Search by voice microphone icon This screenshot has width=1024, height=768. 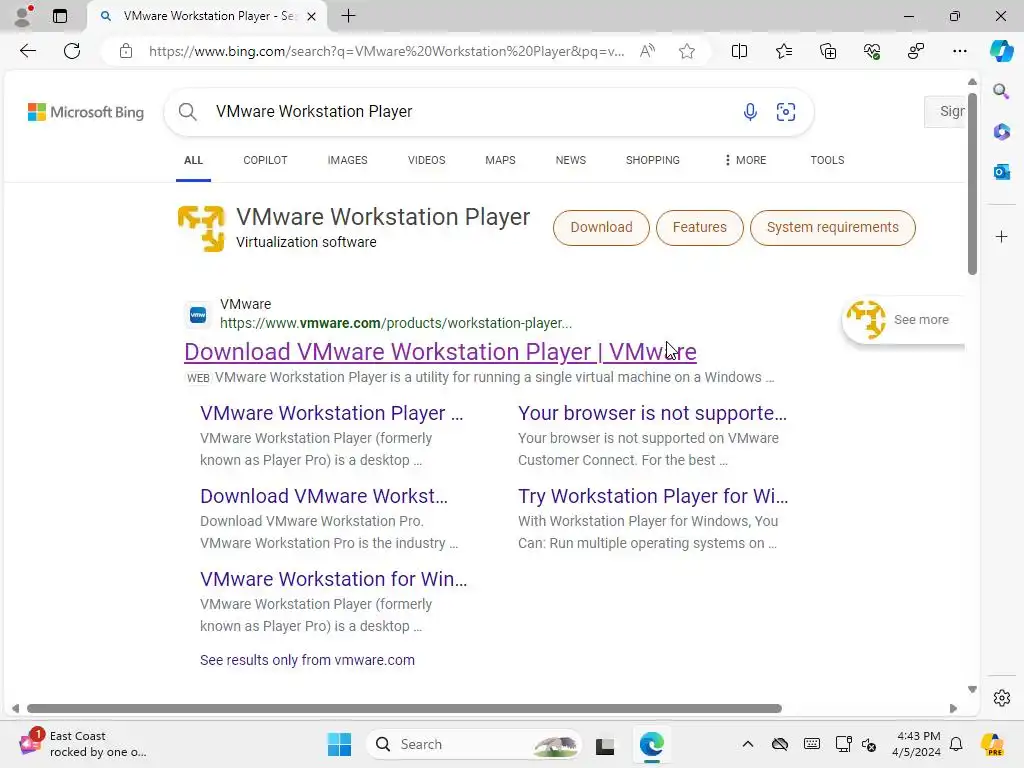pyautogui.click(x=750, y=112)
